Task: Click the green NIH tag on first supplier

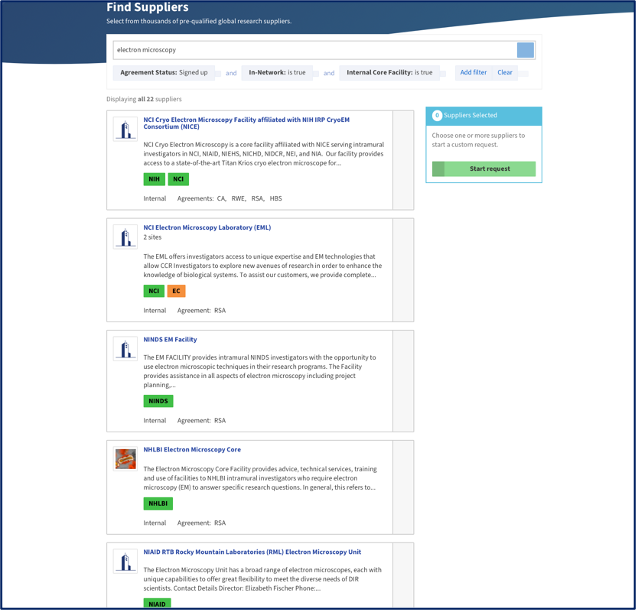Action: pyautogui.click(x=154, y=179)
